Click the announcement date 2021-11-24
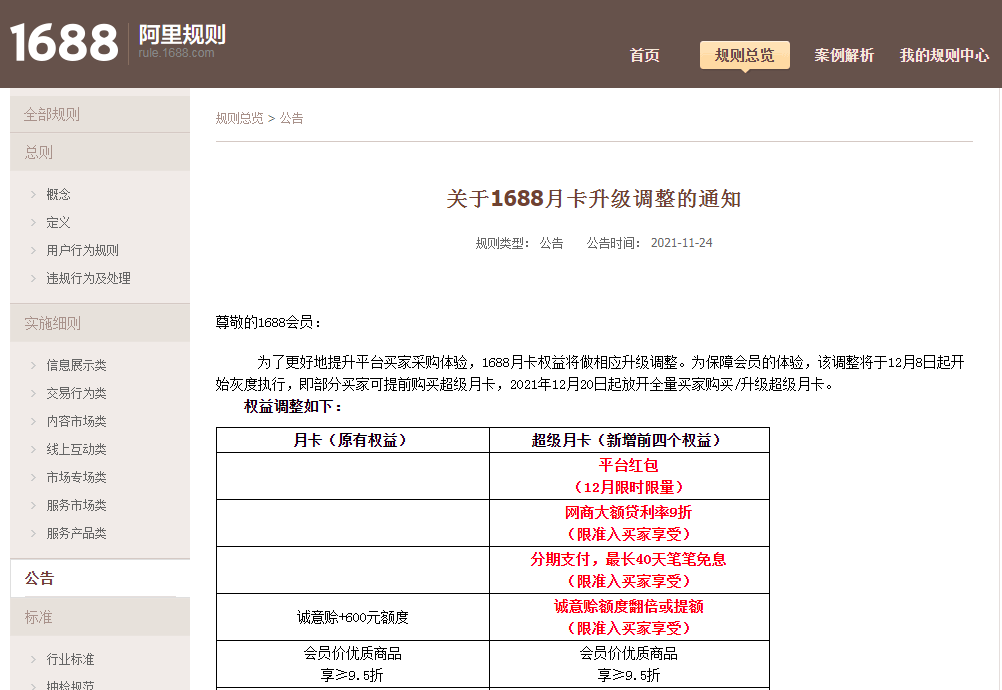Image resolution: width=1002 pixels, height=690 pixels. [681, 243]
